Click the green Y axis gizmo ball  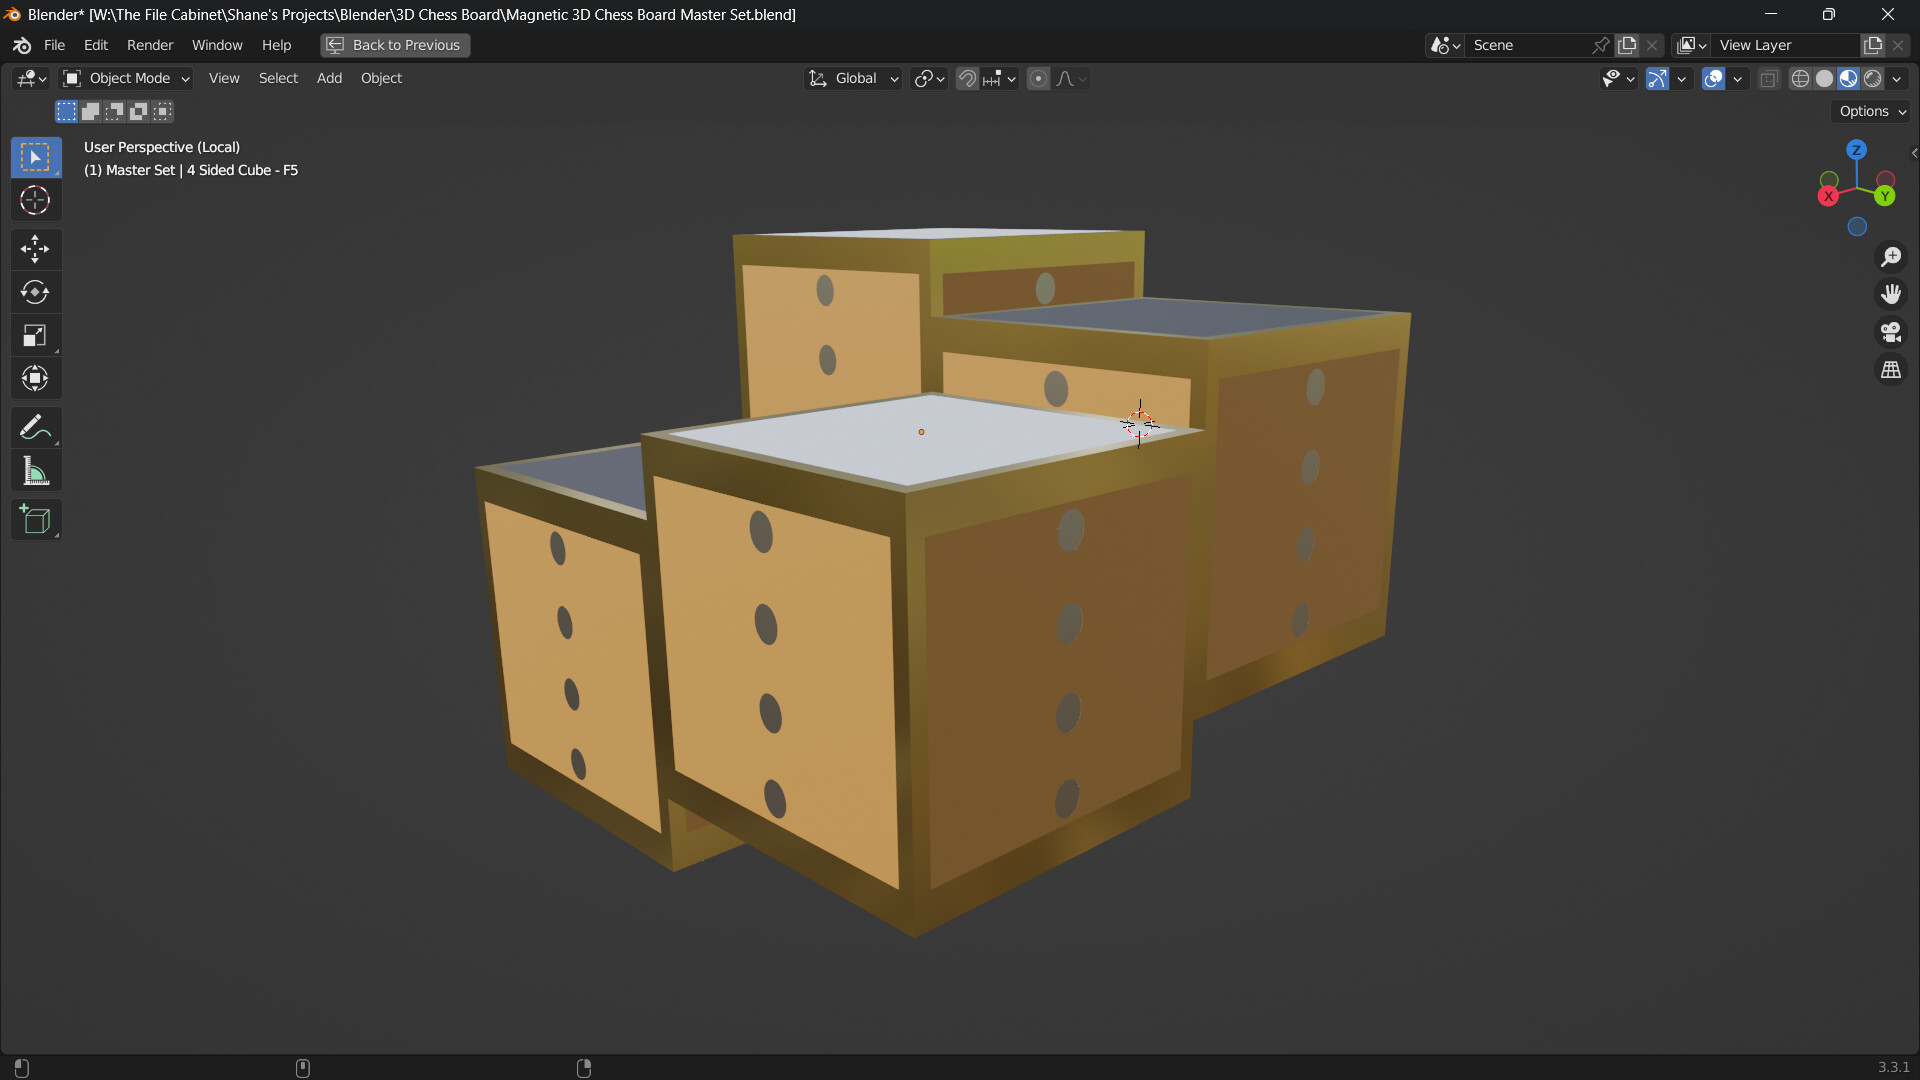pos(1885,196)
